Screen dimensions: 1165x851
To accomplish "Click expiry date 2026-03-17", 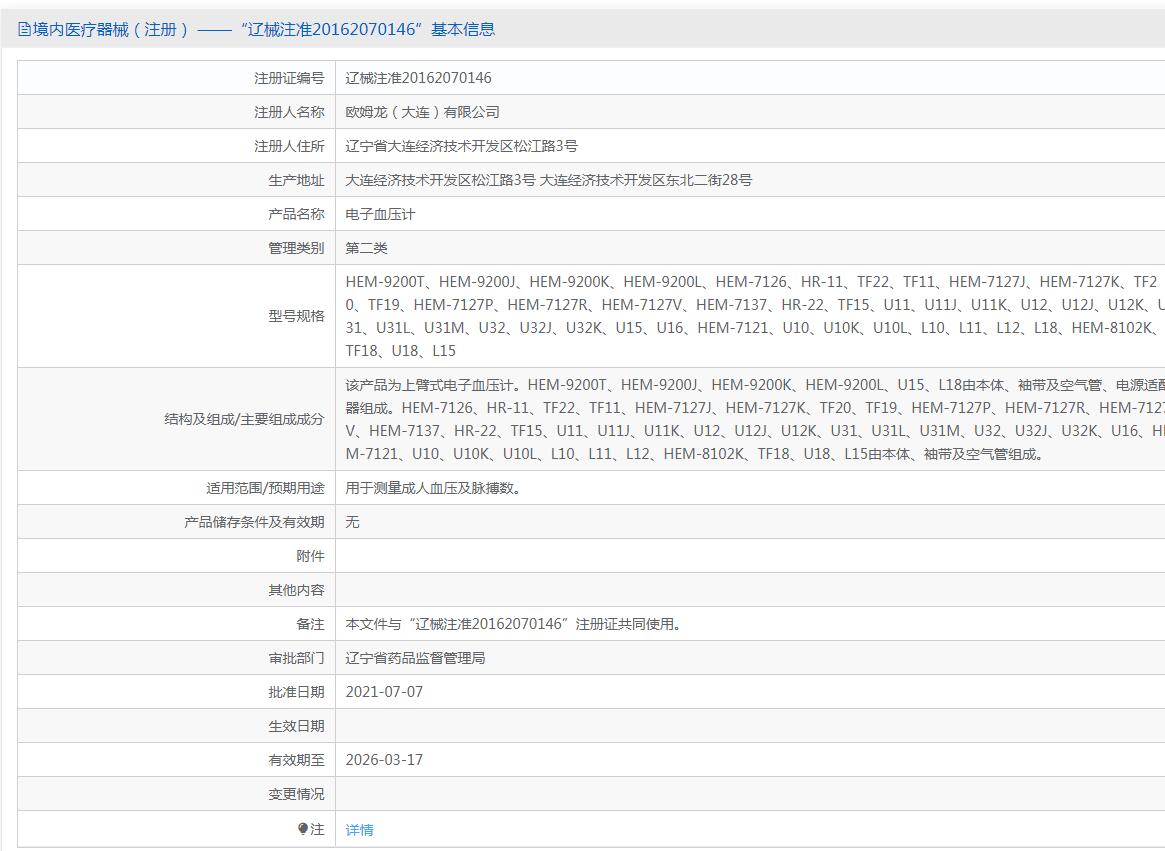I will pos(384,760).
